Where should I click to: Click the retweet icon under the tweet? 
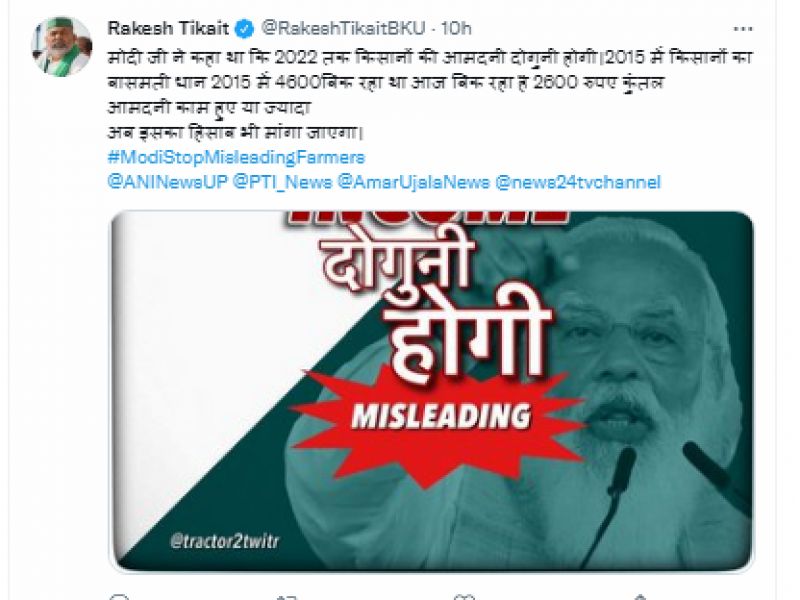287,596
